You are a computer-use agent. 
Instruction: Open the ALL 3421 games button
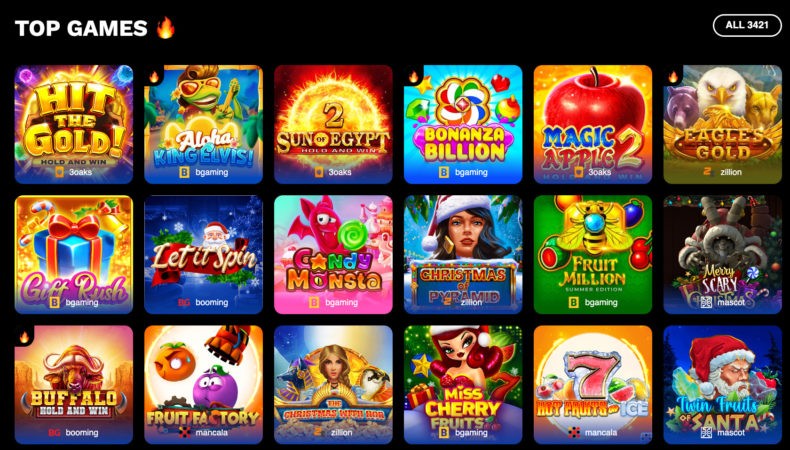pyautogui.click(x=747, y=25)
